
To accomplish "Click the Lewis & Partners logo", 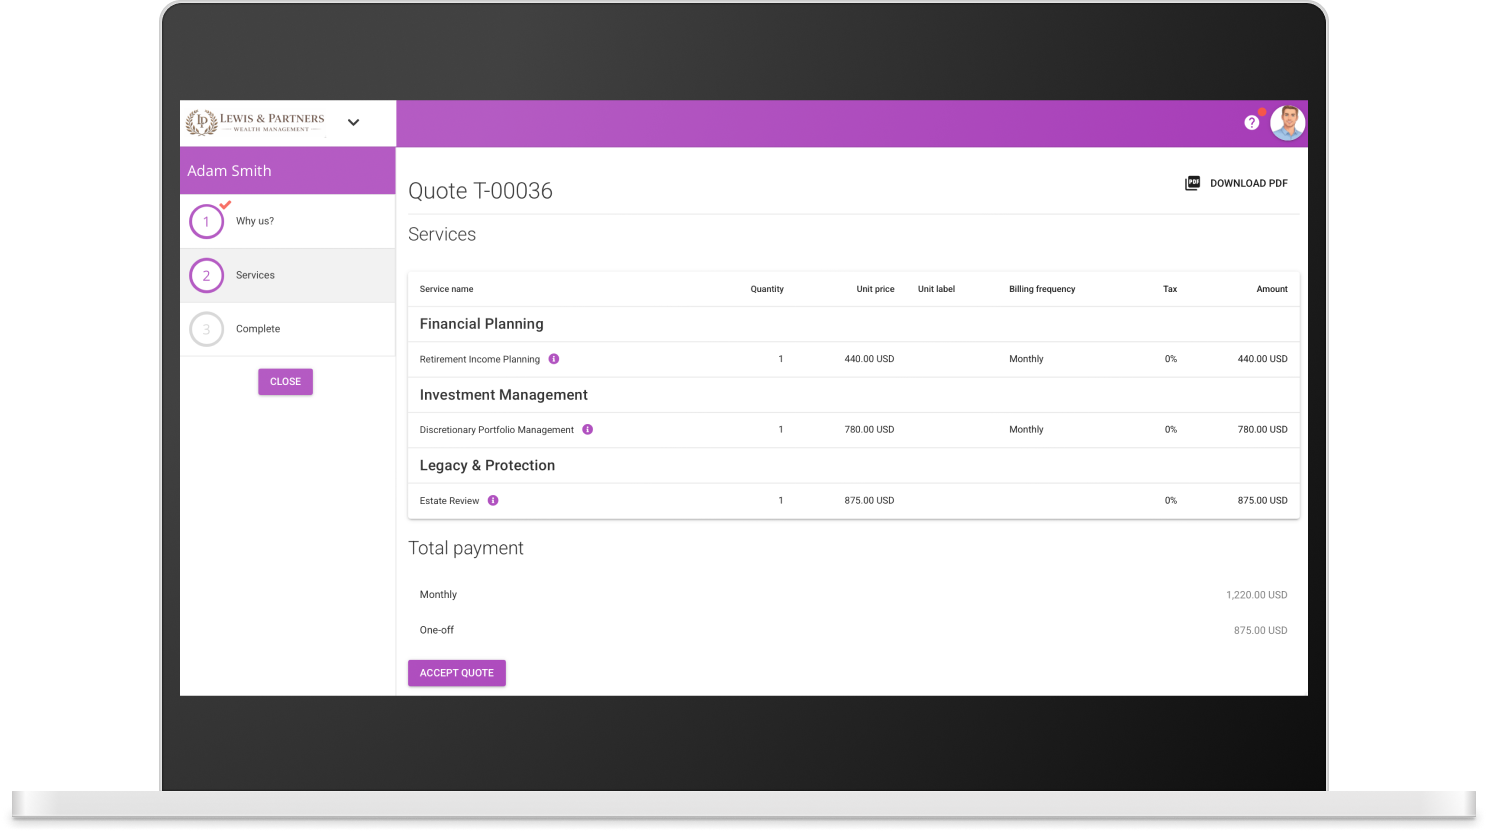I will pos(256,122).
